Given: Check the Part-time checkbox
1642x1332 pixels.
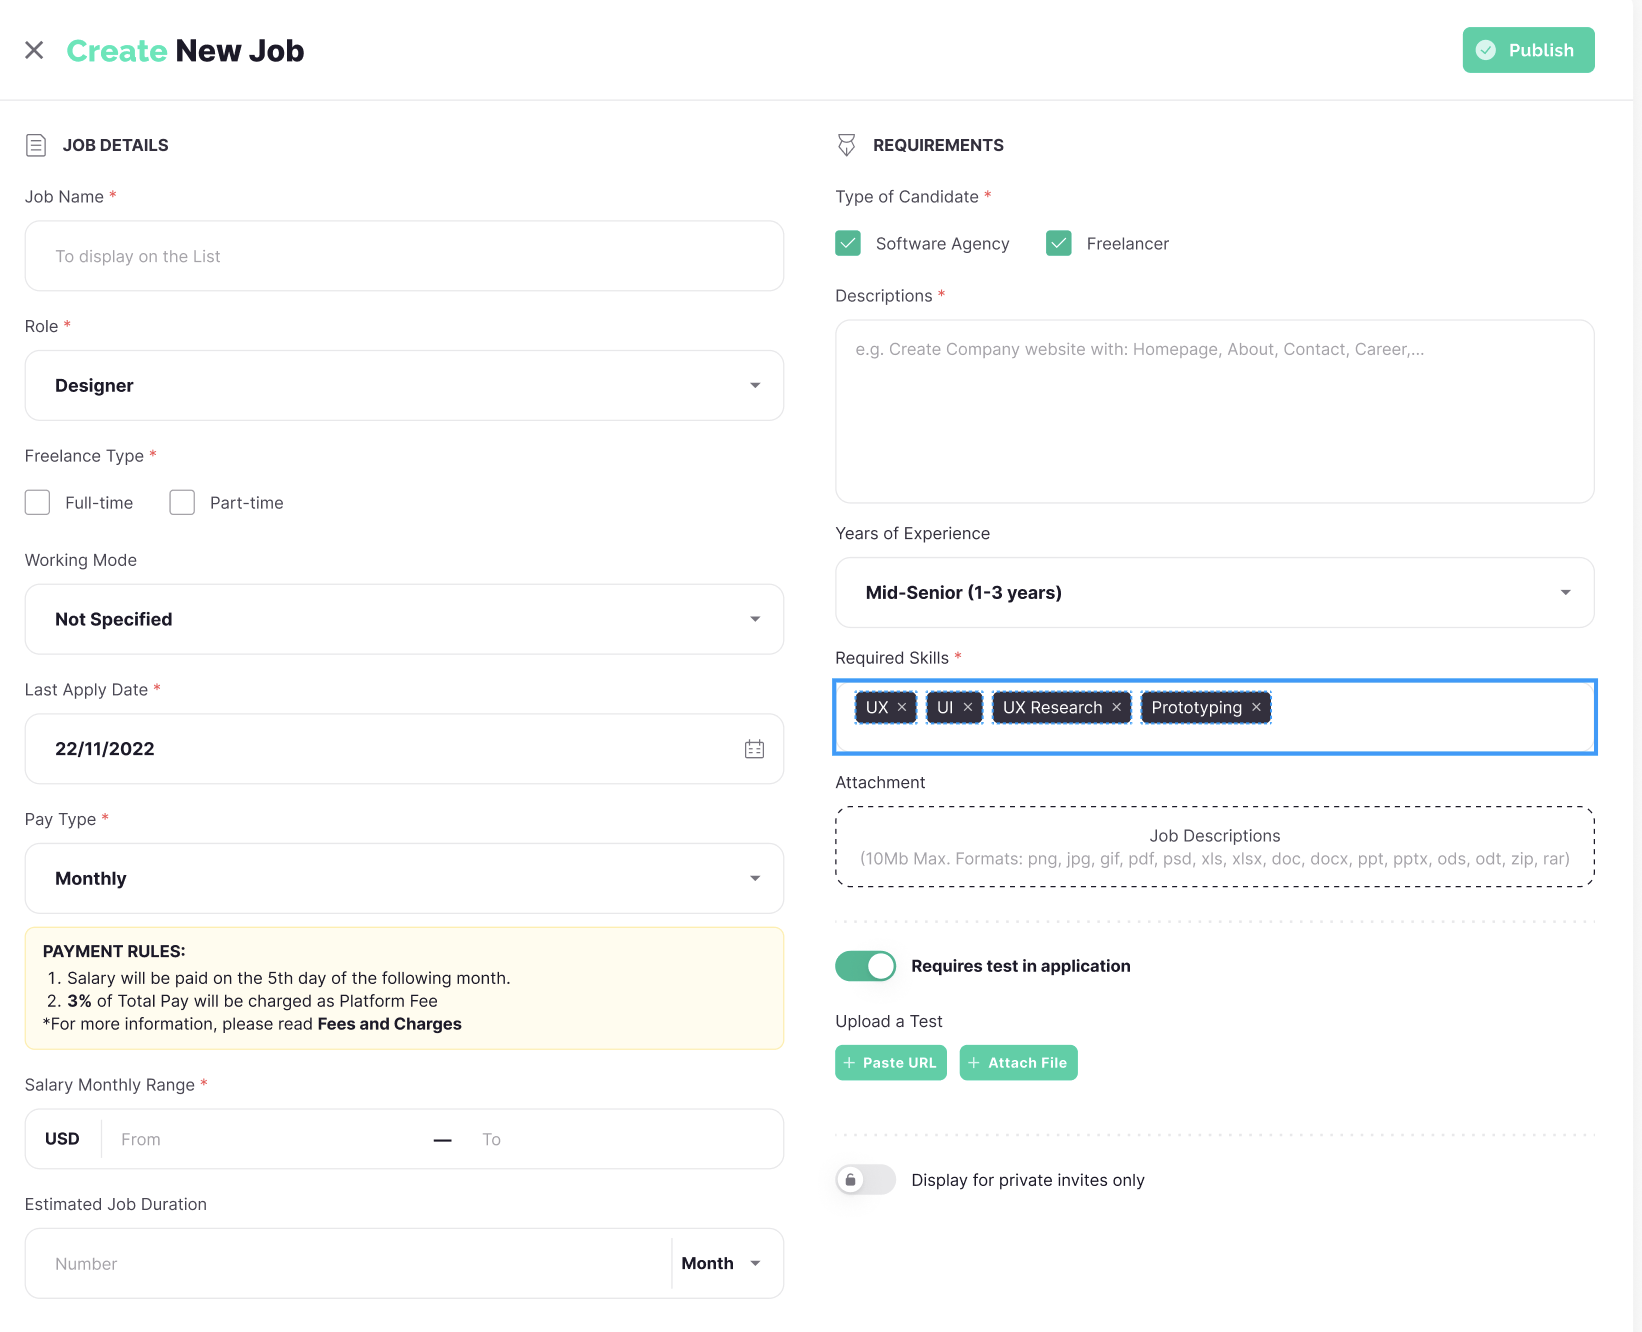Looking at the screenshot, I should [182, 502].
